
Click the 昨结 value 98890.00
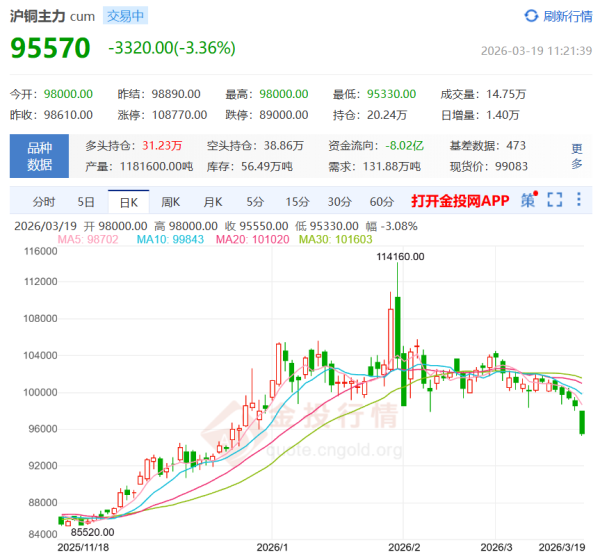pyautogui.click(x=176, y=94)
